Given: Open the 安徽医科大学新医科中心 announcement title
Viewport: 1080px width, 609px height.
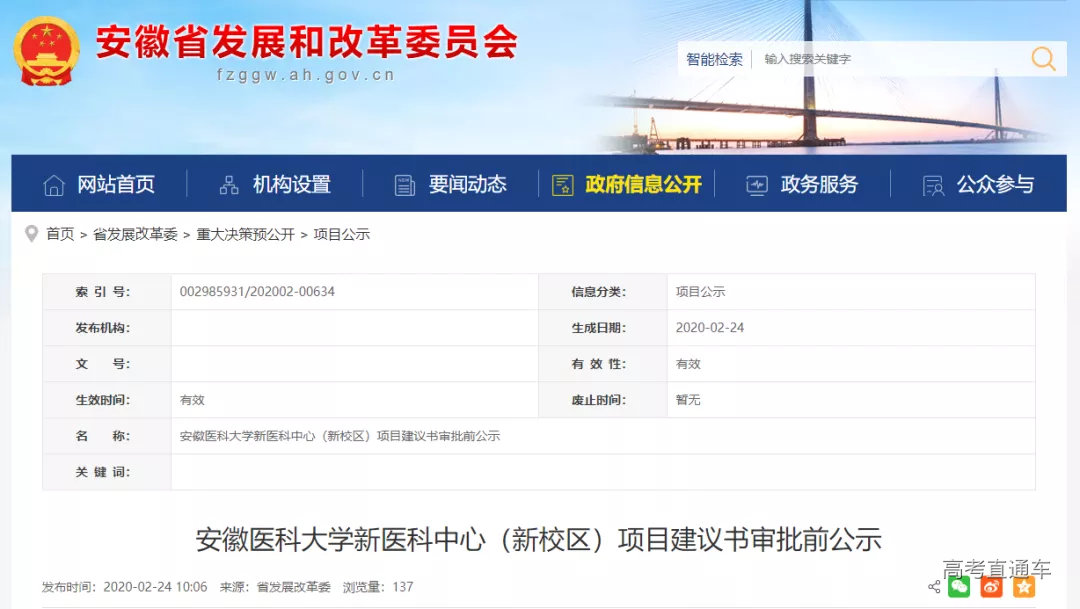Looking at the screenshot, I should (540, 538).
